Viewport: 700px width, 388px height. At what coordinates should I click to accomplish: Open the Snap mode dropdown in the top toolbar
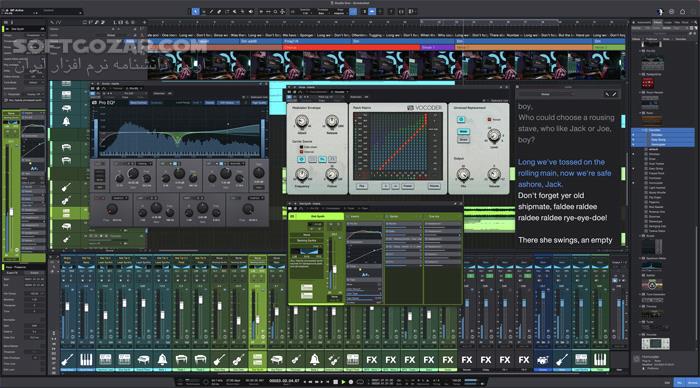(340, 12)
